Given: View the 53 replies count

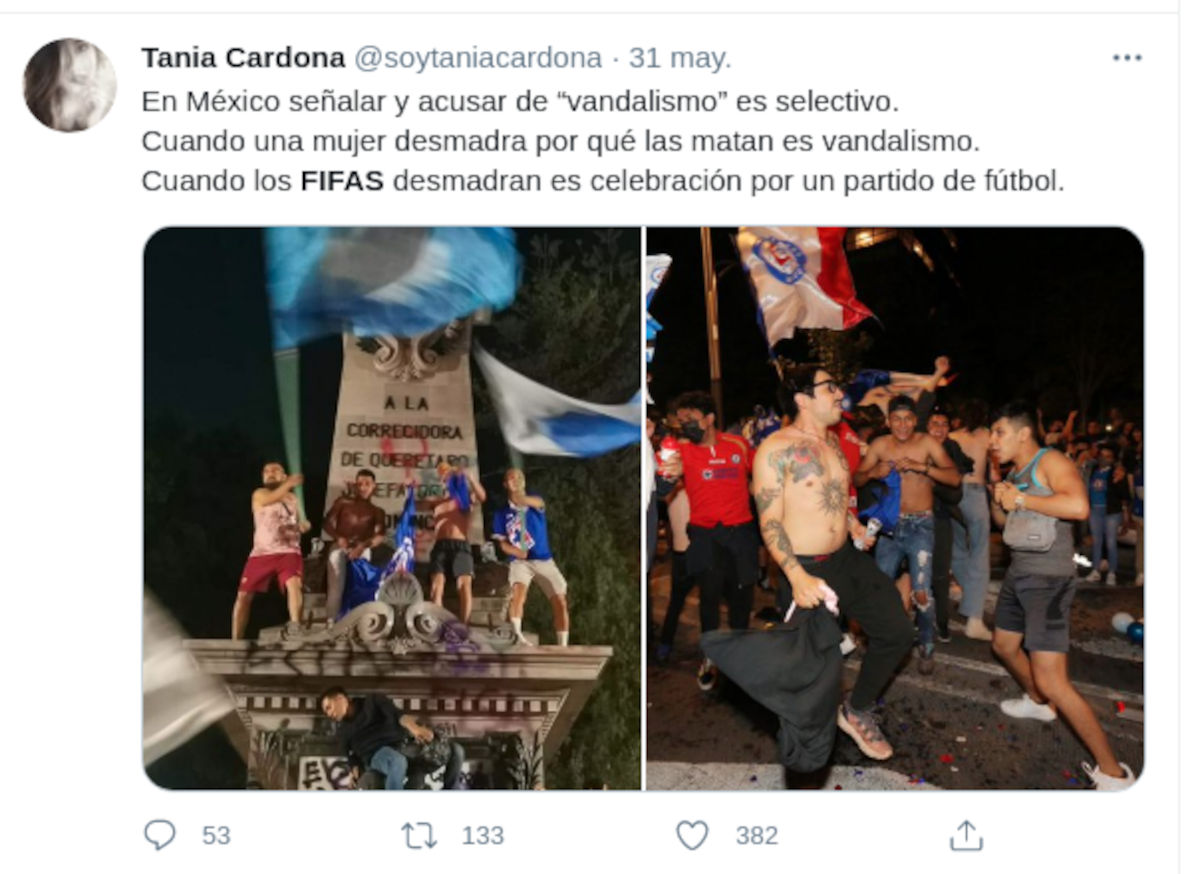Looking at the screenshot, I should (x=216, y=835).
